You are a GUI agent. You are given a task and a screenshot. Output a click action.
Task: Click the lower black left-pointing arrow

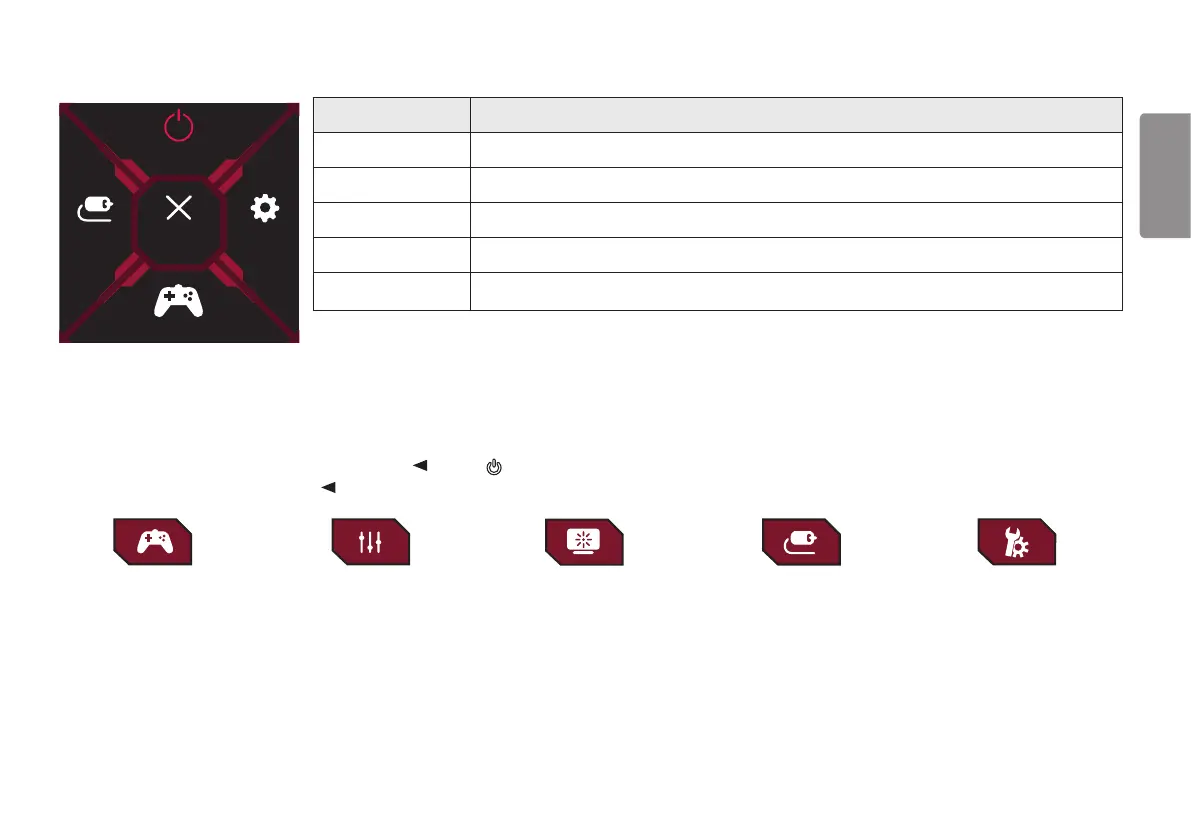coord(328,487)
